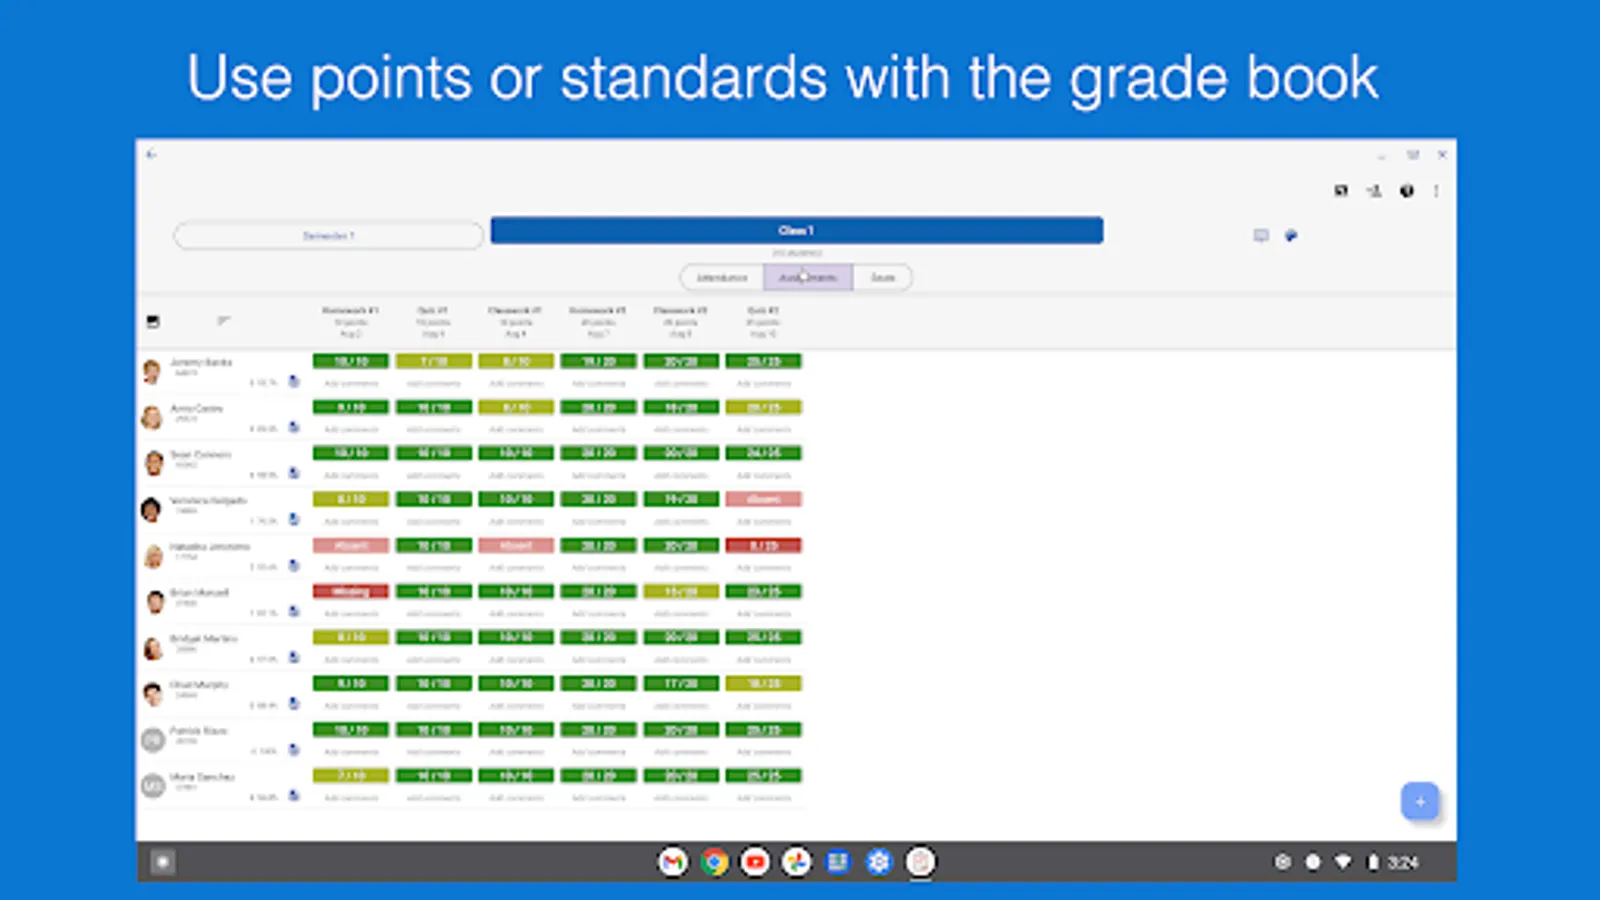Open the sort options icon
This screenshot has width=1600, height=900.
[x=223, y=321]
